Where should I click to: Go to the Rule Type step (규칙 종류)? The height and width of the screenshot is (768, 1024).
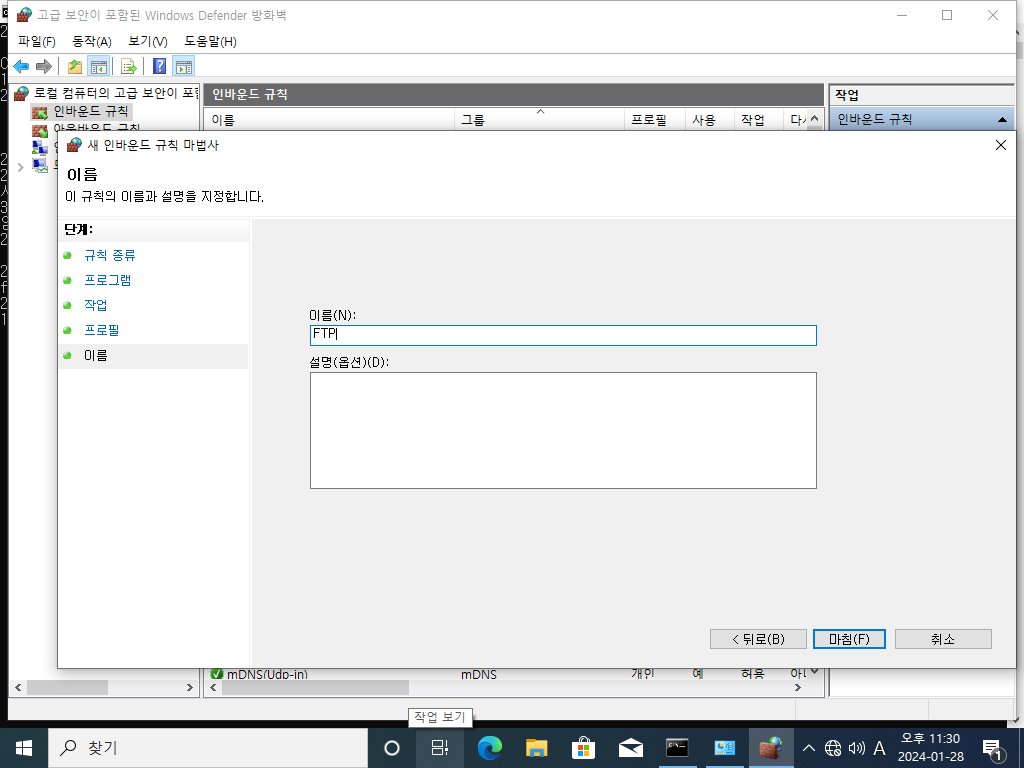point(110,255)
